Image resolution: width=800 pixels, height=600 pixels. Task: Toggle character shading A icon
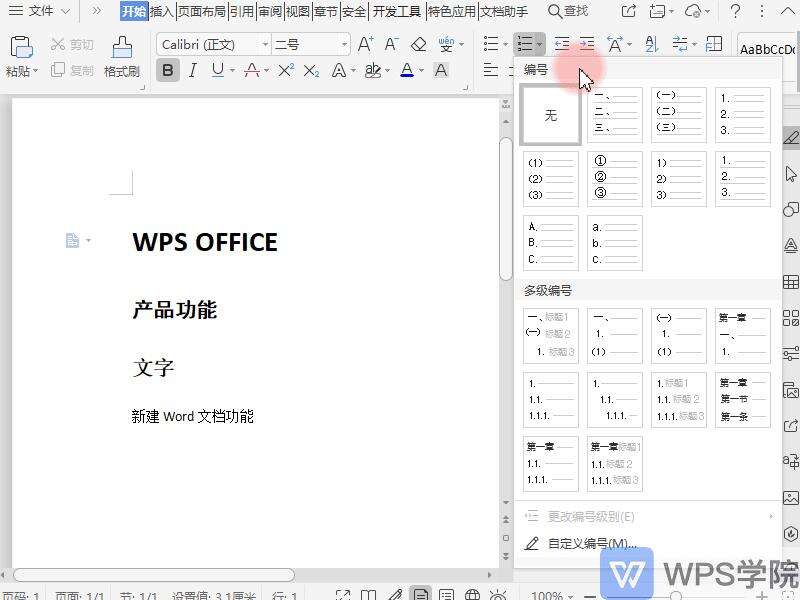441,70
